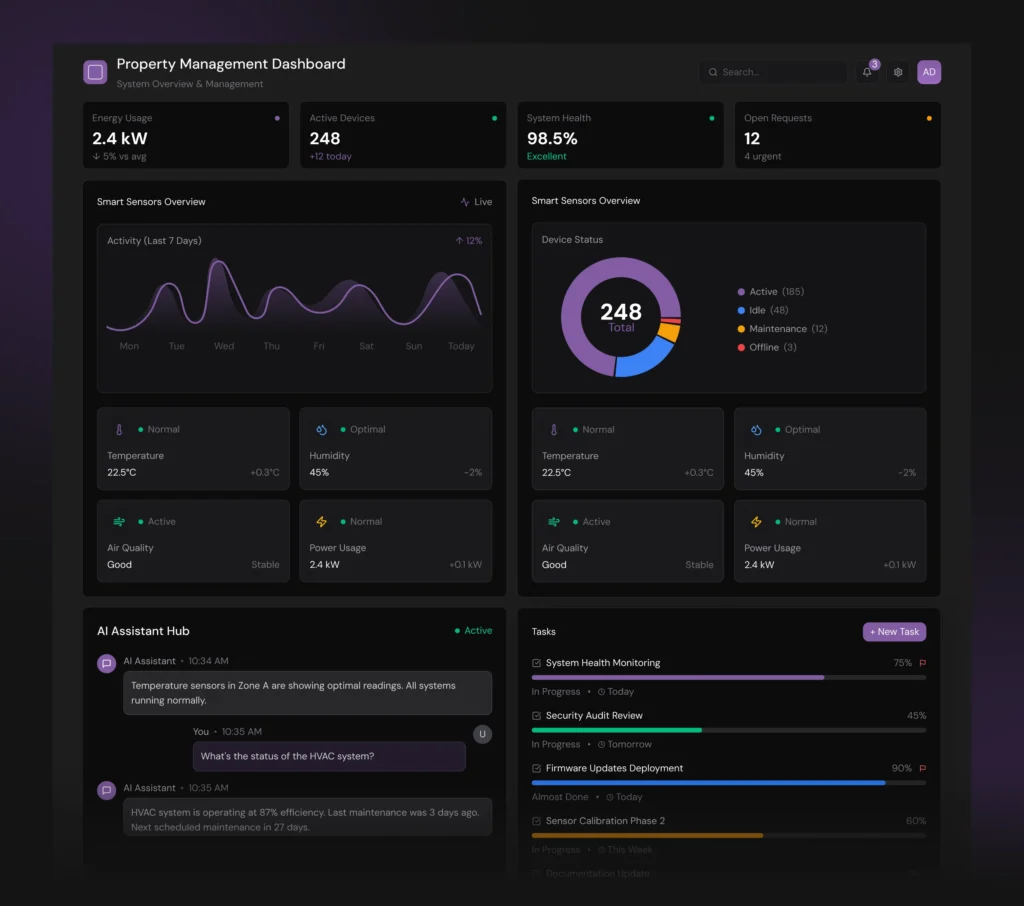Screen dimensions: 1024x906
Task: Click the AI Assistant chat bubble avatar icon
Action: 106,663
